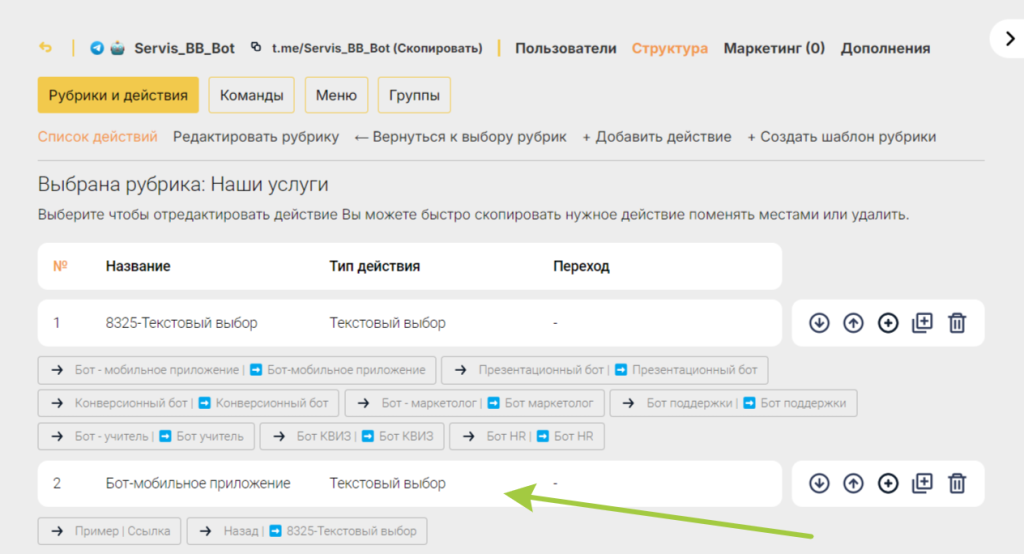This screenshot has height=554, width=1024.
Task: Open the Пользователи section
Action: tap(566, 48)
